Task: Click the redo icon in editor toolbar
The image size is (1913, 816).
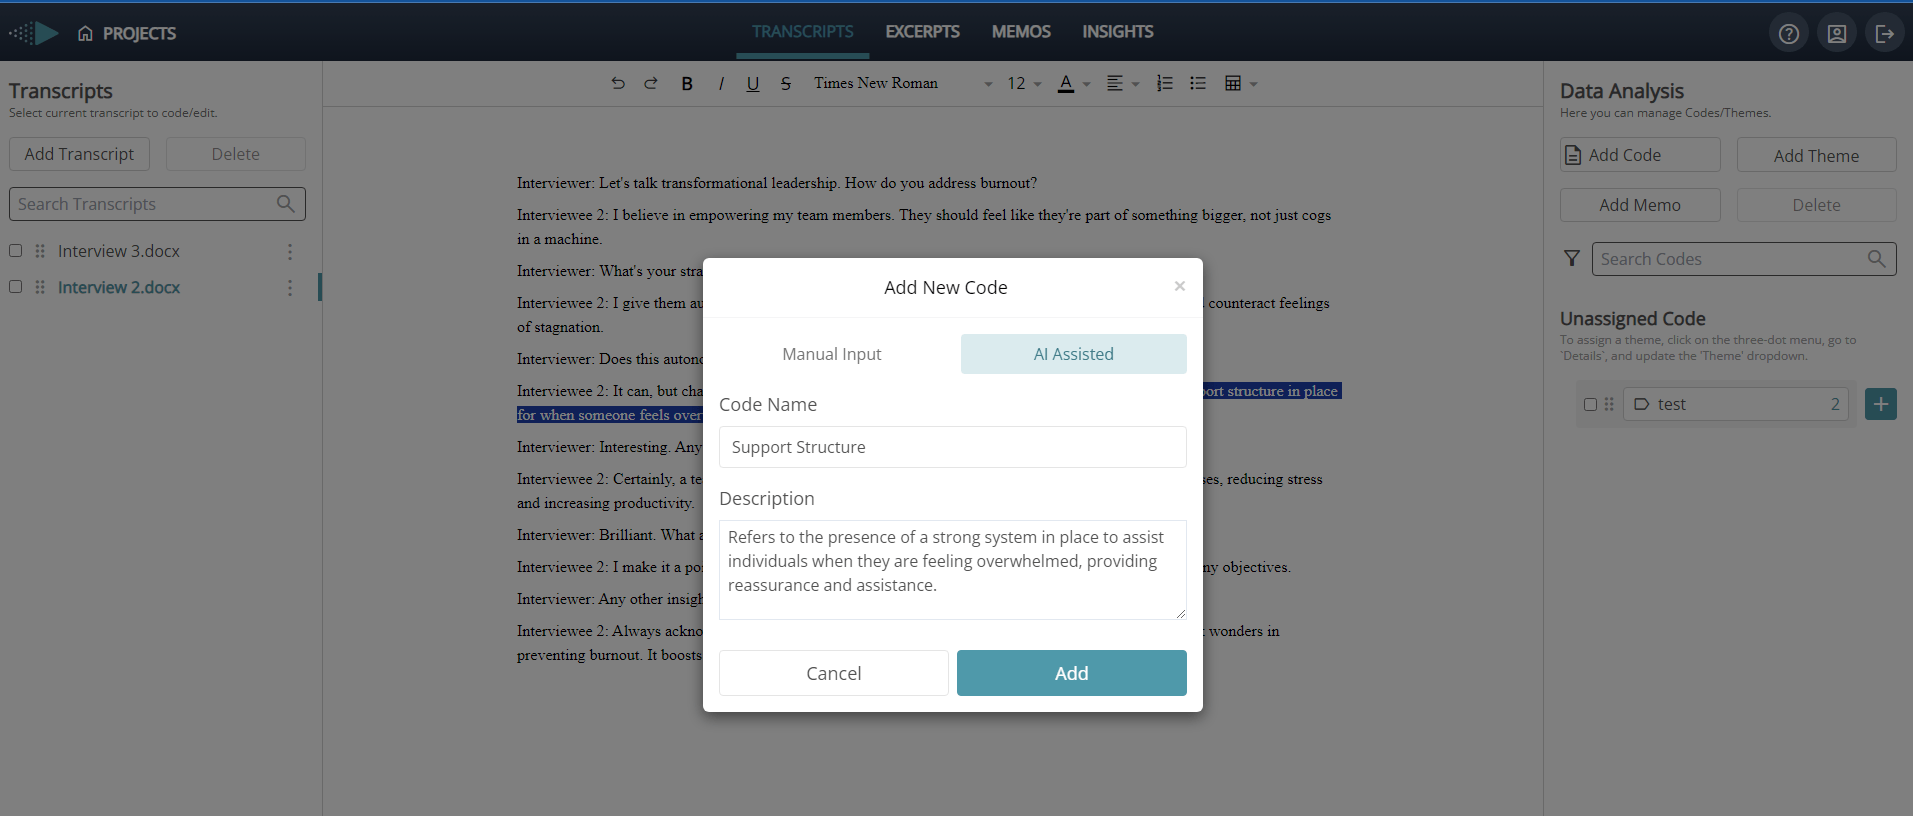Action: coord(651,84)
